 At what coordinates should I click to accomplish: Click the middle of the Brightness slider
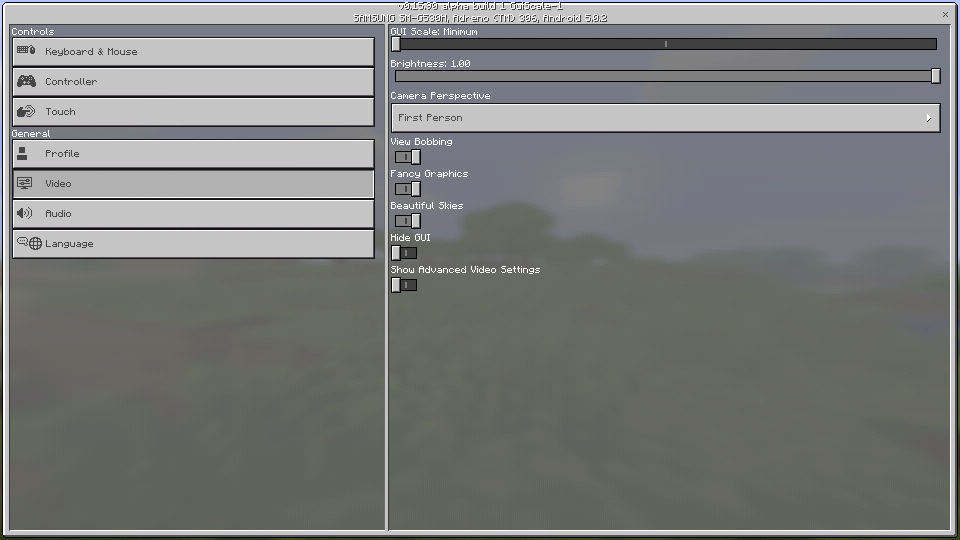coord(666,76)
